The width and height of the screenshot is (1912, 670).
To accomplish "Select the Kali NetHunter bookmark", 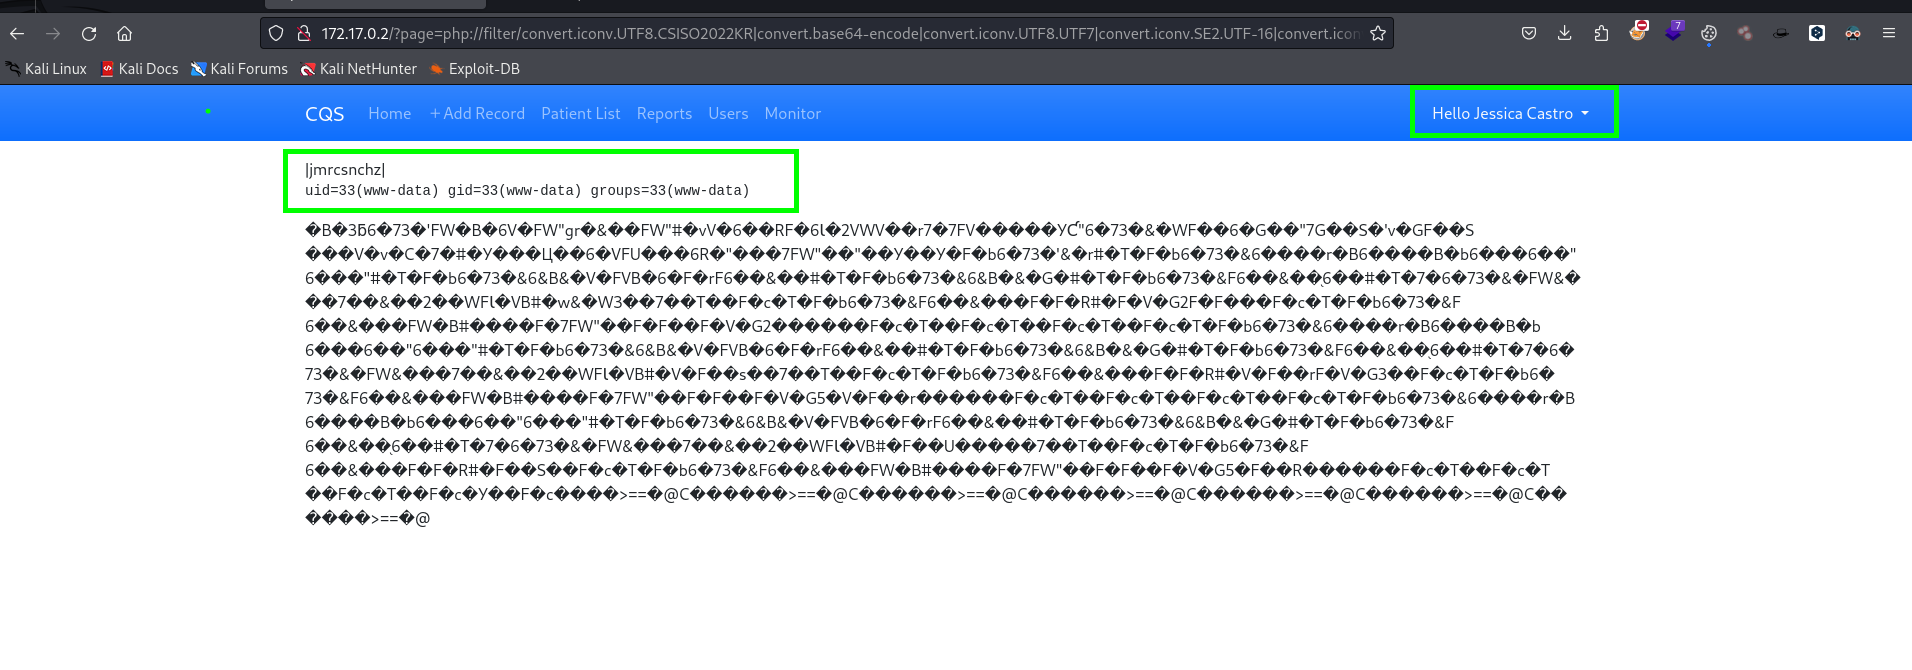I will (x=358, y=69).
